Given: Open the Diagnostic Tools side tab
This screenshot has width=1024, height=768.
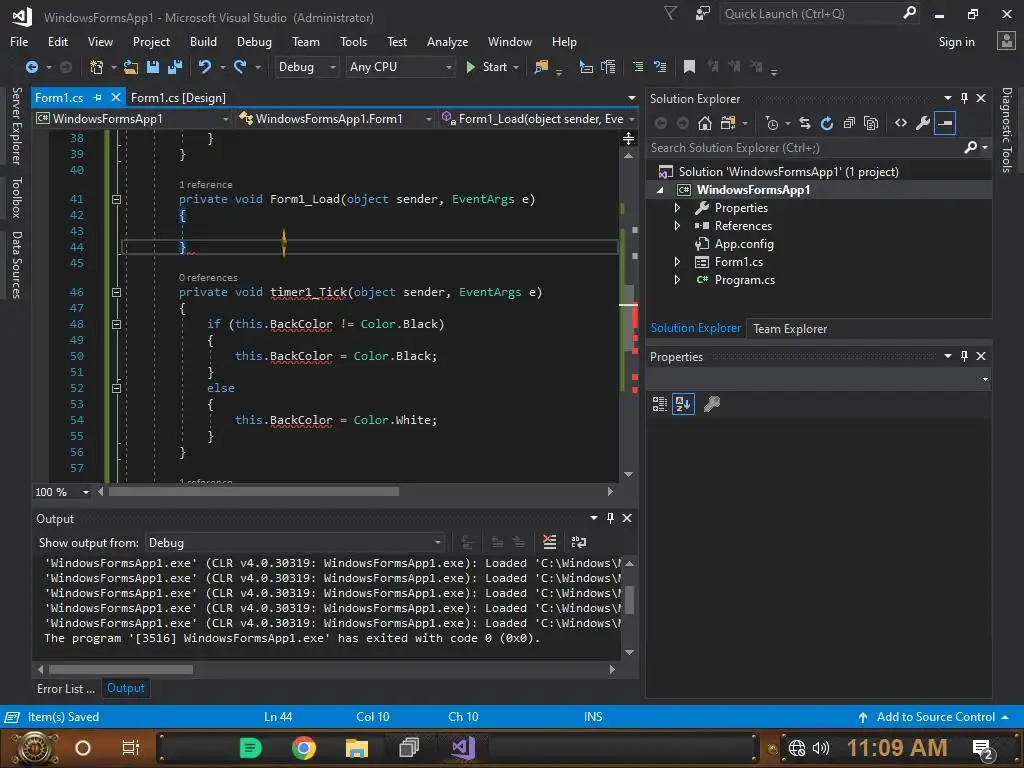Looking at the screenshot, I should [x=1007, y=130].
